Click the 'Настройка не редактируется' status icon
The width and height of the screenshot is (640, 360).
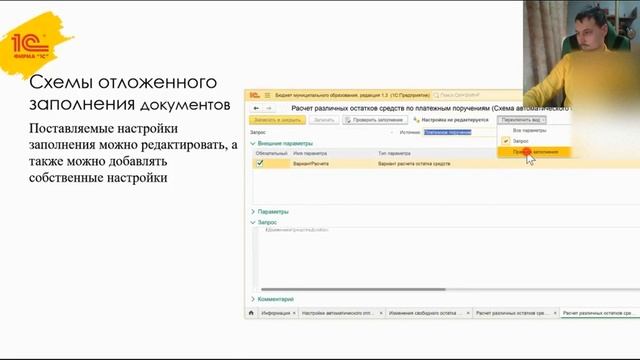[x=416, y=120]
